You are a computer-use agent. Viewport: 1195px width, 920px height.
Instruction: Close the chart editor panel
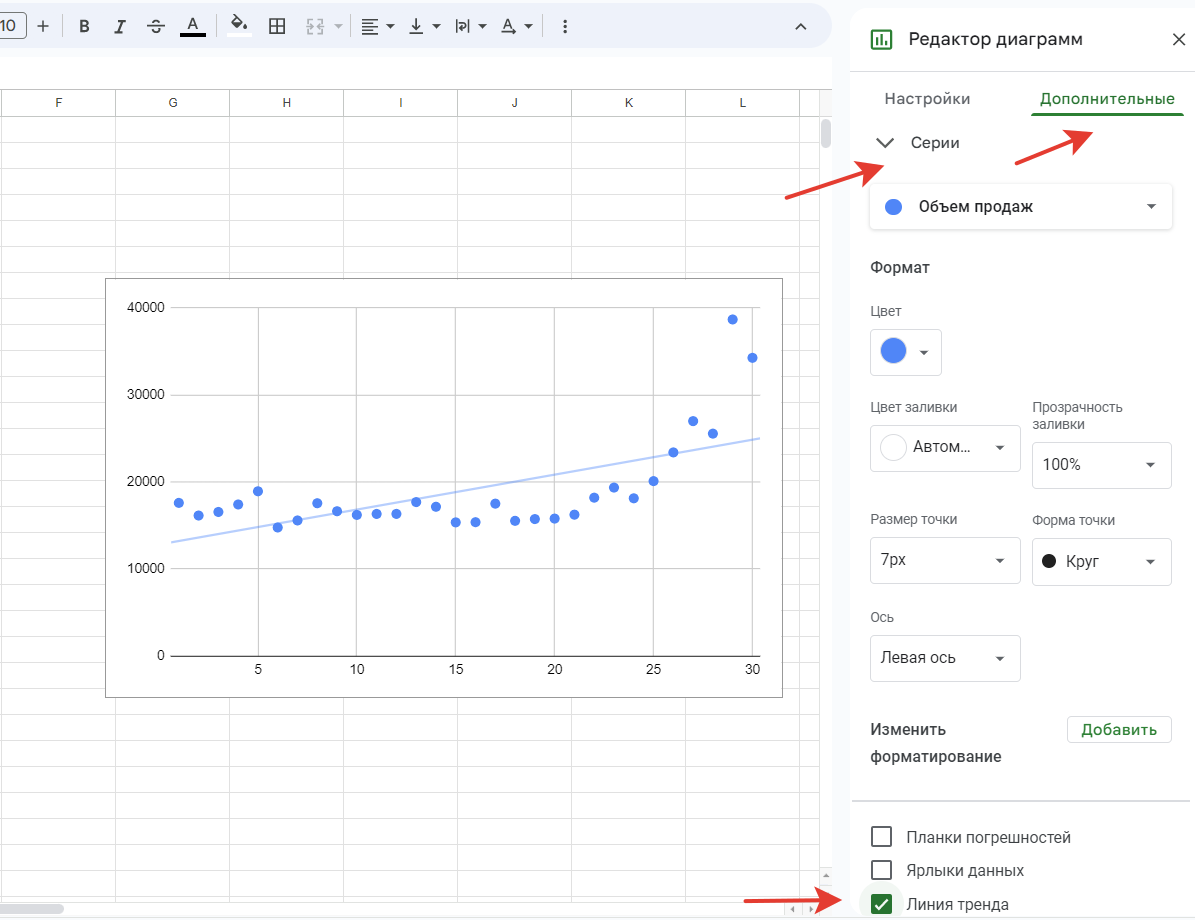1178,39
